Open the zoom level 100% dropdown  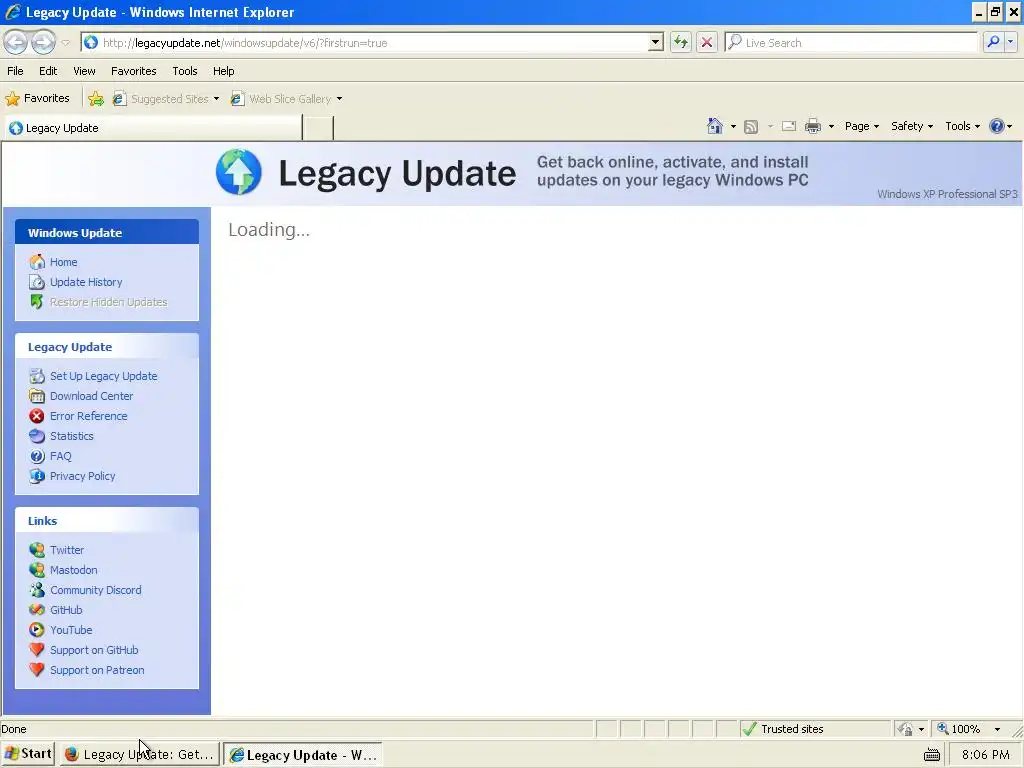click(x=997, y=729)
